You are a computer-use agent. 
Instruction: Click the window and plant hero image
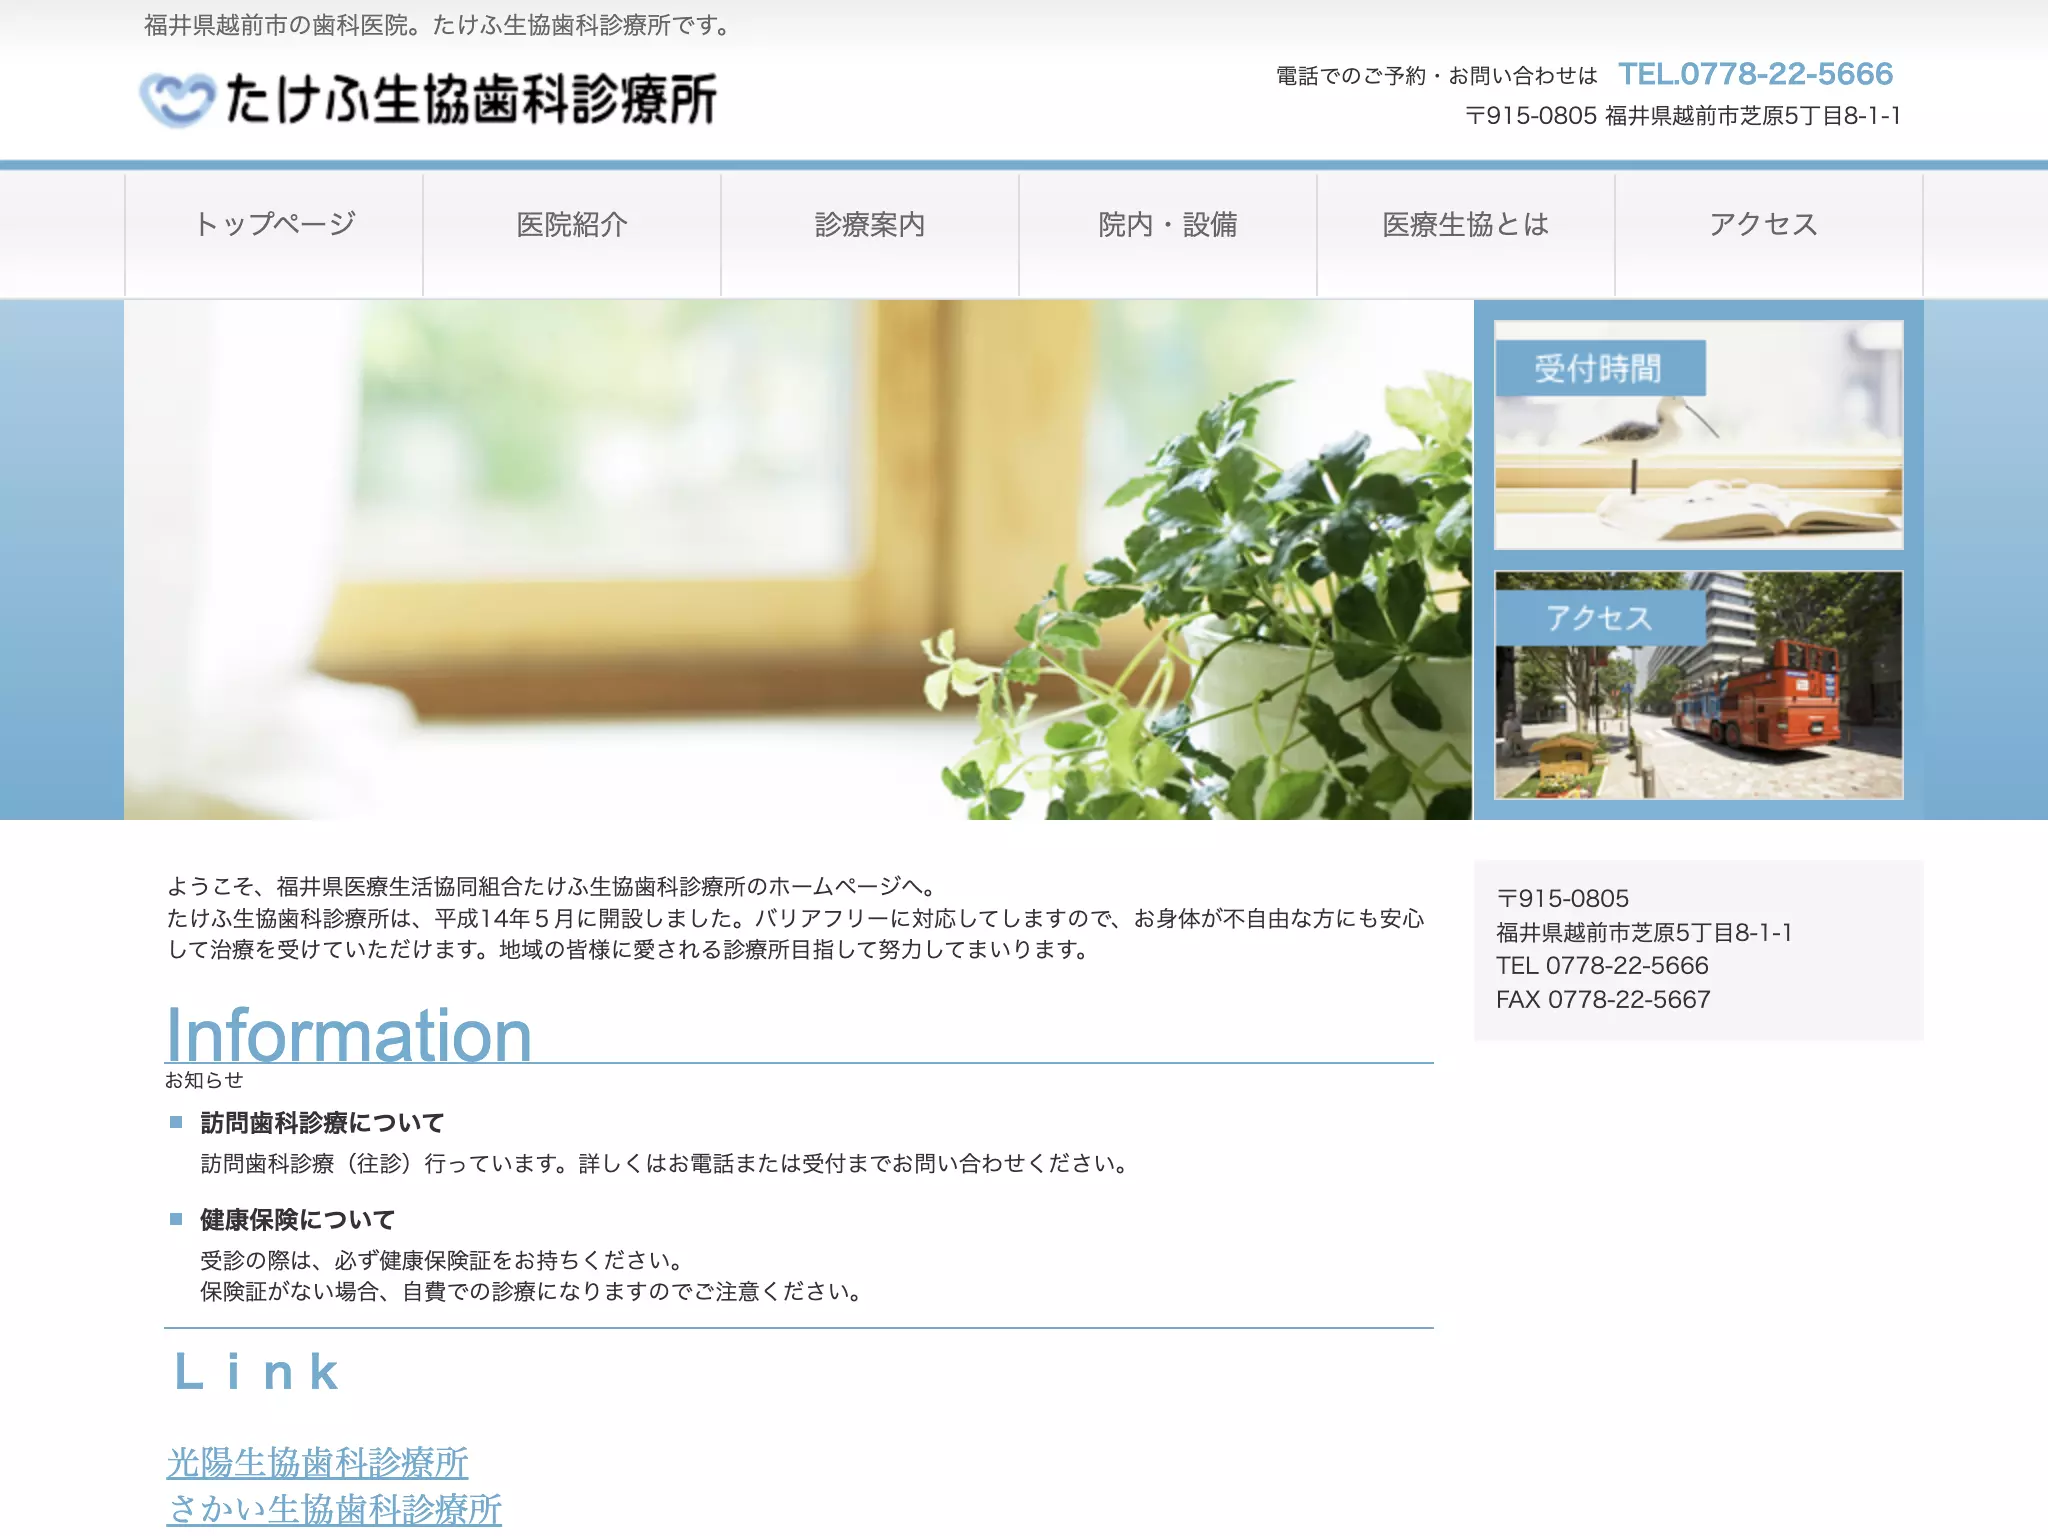[798, 560]
